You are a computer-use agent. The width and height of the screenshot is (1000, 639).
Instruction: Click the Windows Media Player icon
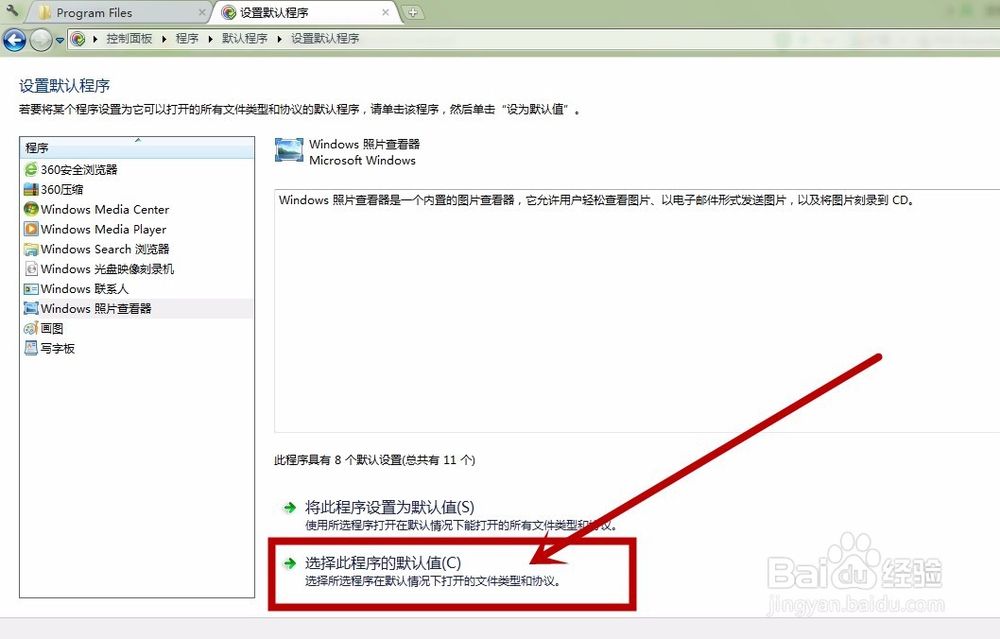click(31, 229)
